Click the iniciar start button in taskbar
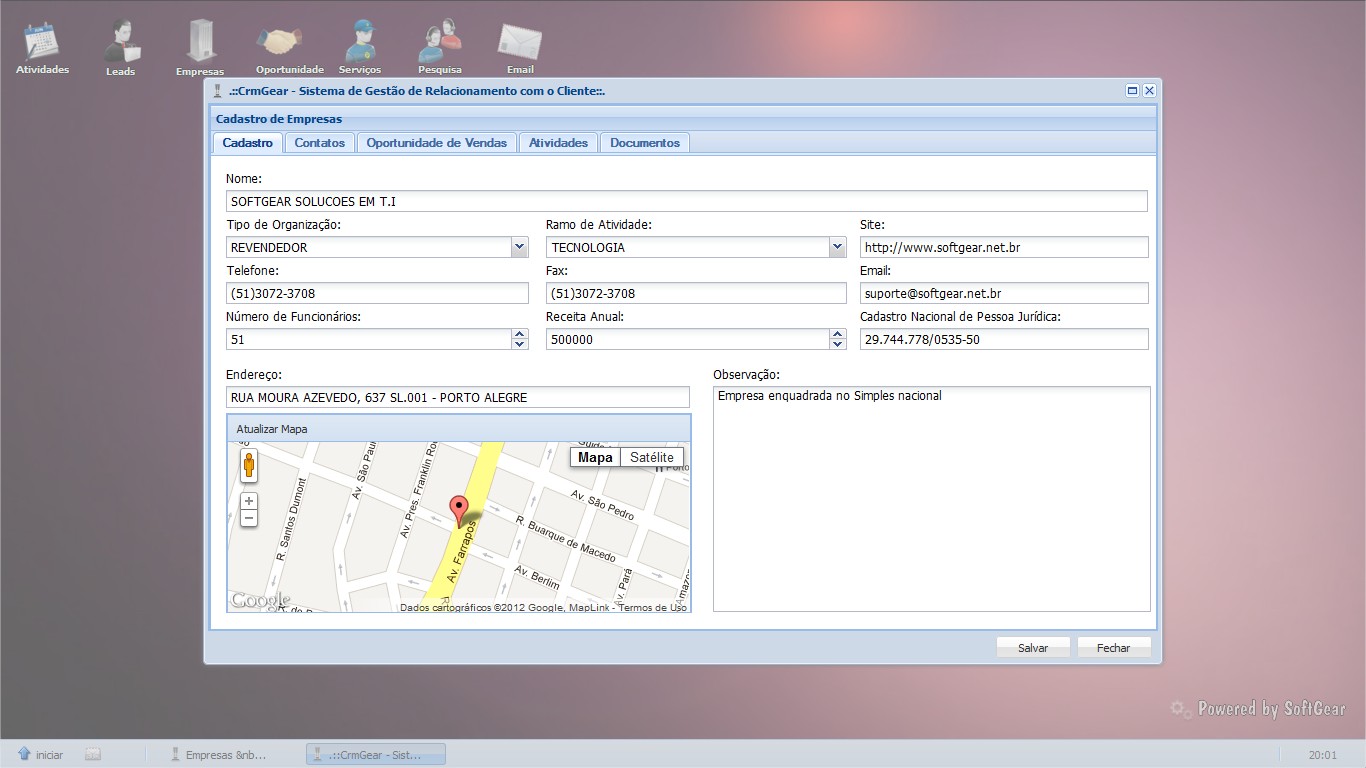 41,755
